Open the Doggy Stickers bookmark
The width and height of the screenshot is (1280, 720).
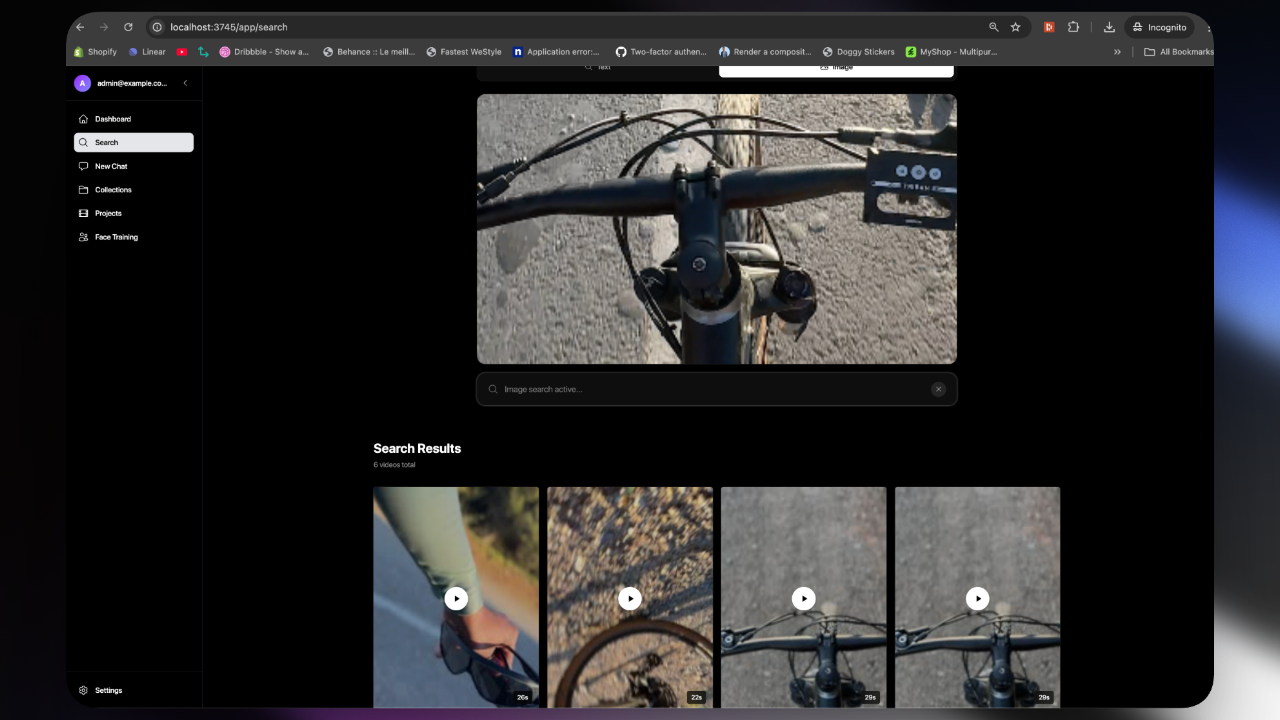(x=859, y=52)
